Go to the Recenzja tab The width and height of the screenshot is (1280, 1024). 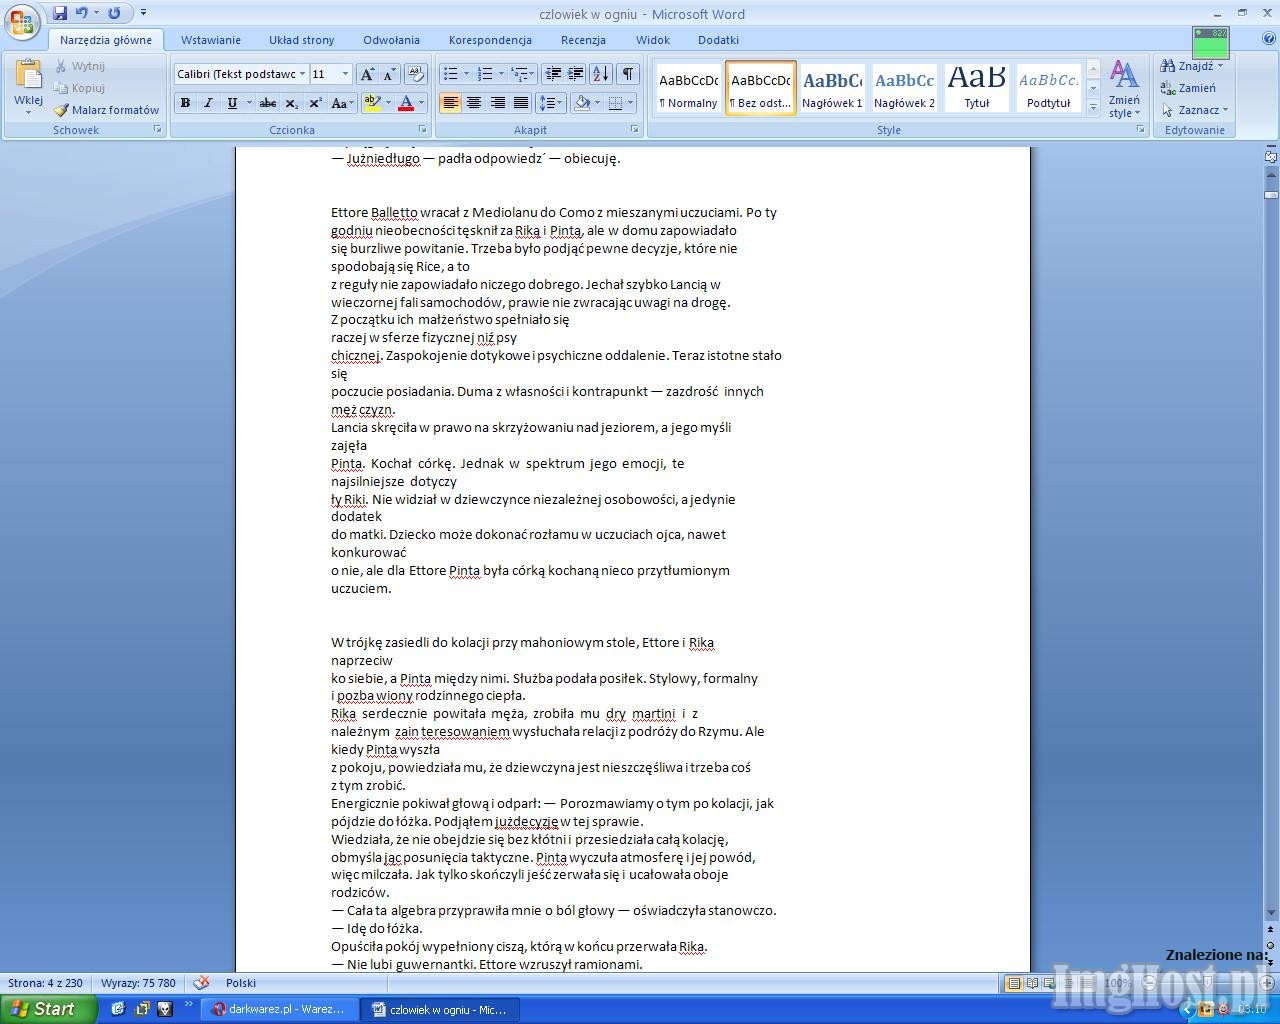(x=583, y=40)
